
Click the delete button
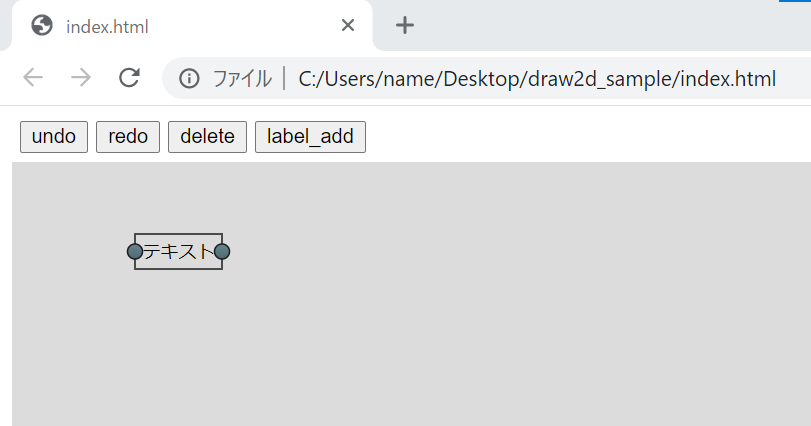pyautogui.click(x=207, y=137)
